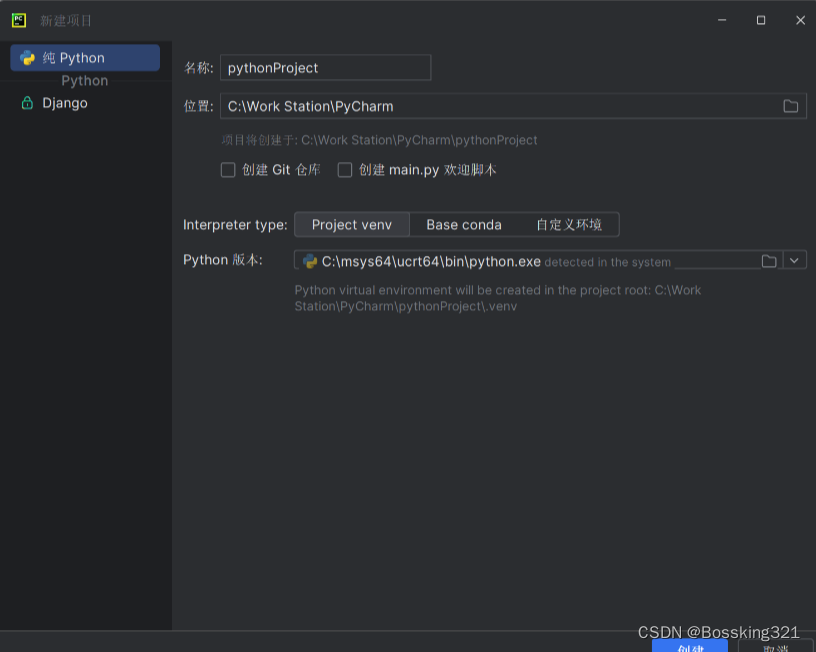The image size is (816, 652).
Task: Click the Python logo beside 纯 Python
Action: (x=28, y=58)
